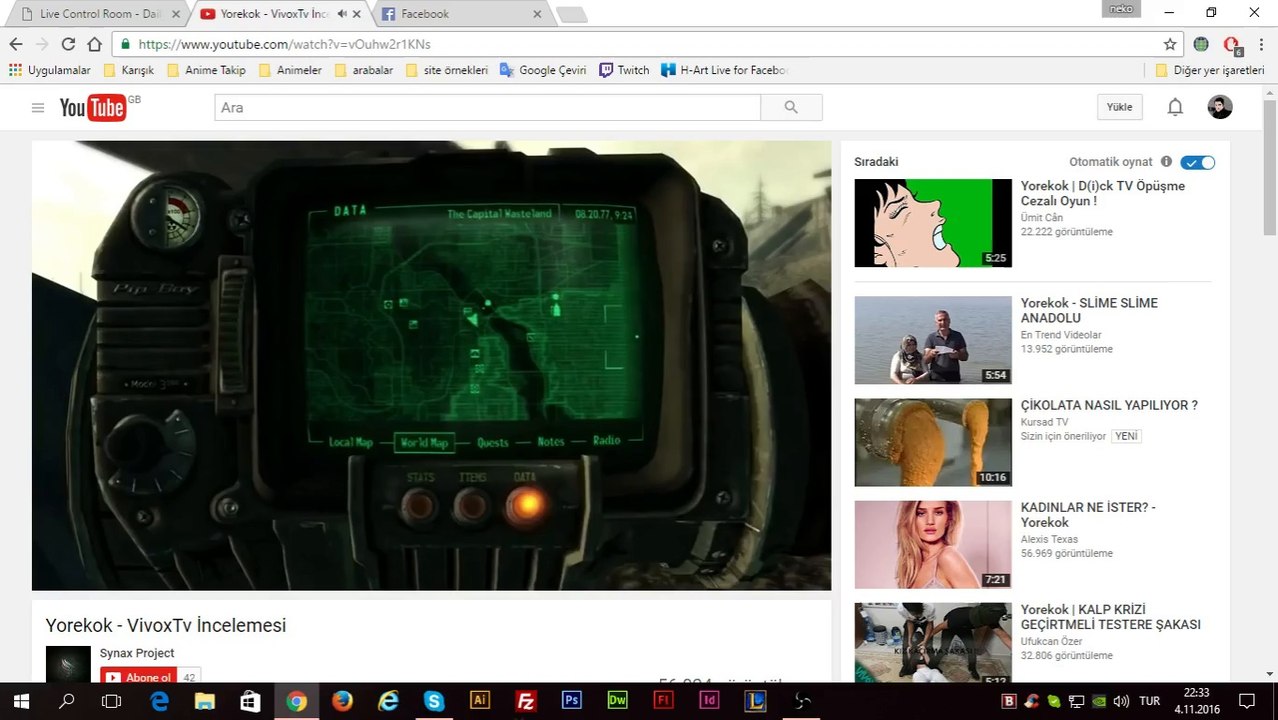Image resolution: width=1278 pixels, height=720 pixels.
Task: Open the Karışık bookmarks folder
Action: pyautogui.click(x=128, y=70)
